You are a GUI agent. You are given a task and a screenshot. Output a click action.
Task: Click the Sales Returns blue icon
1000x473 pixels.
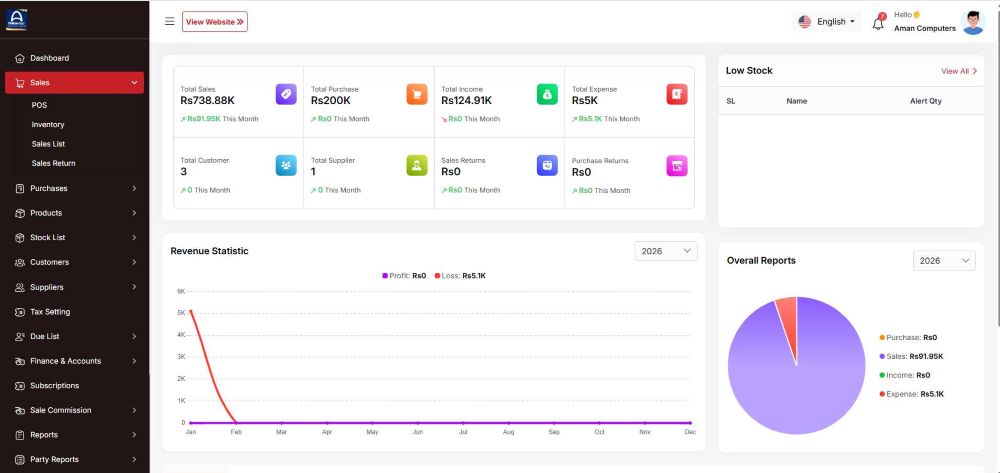point(547,165)
